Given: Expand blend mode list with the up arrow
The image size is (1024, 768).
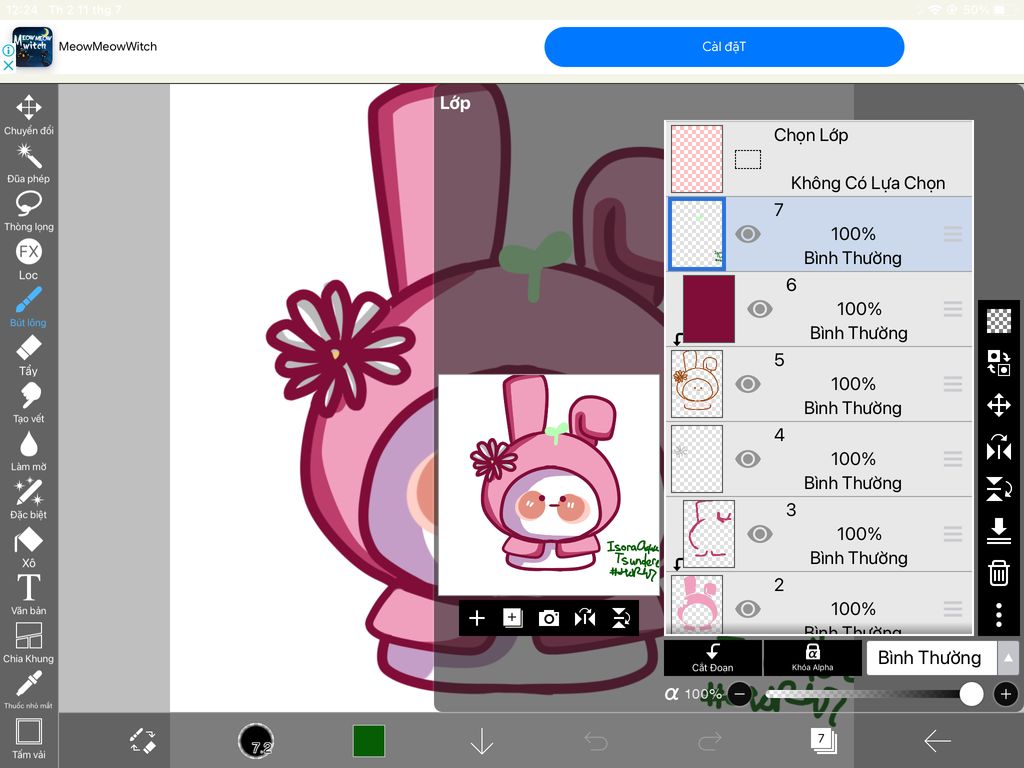Looking at the screenshot, I should pyautogui.click(x=1008, y=658).
